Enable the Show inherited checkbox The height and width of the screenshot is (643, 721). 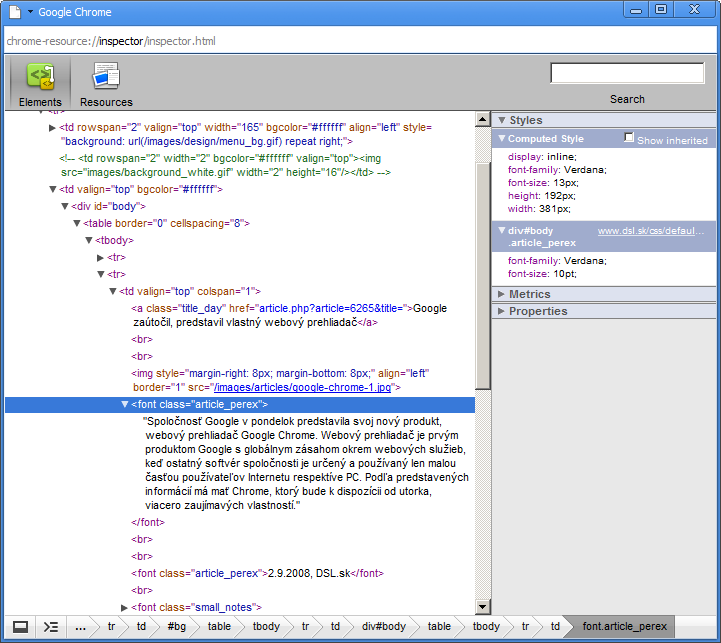coord(629,137)
